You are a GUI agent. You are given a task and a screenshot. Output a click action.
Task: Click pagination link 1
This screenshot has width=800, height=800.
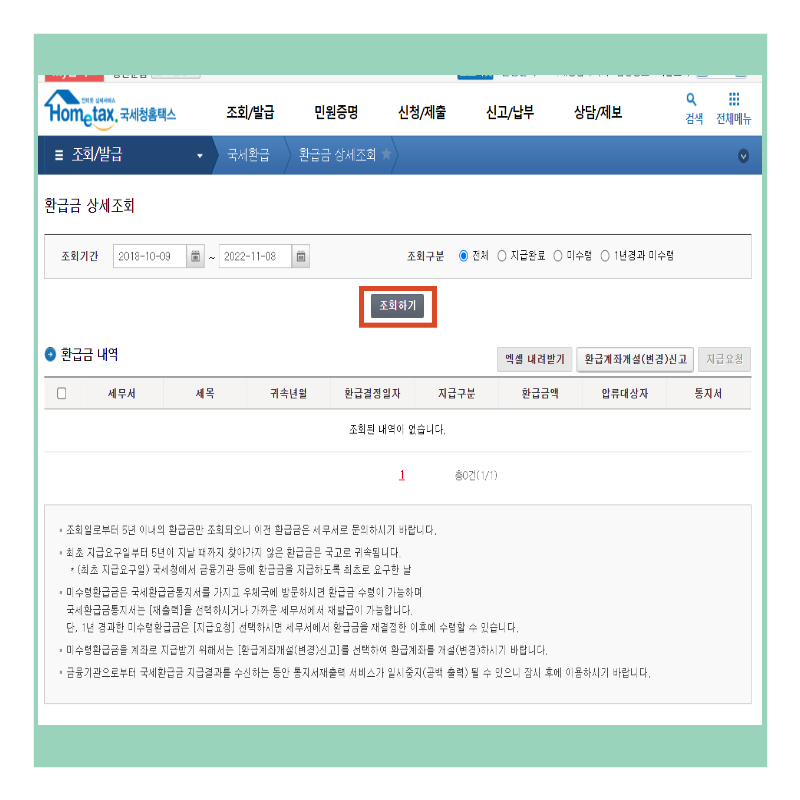click(x=400, y=474)
